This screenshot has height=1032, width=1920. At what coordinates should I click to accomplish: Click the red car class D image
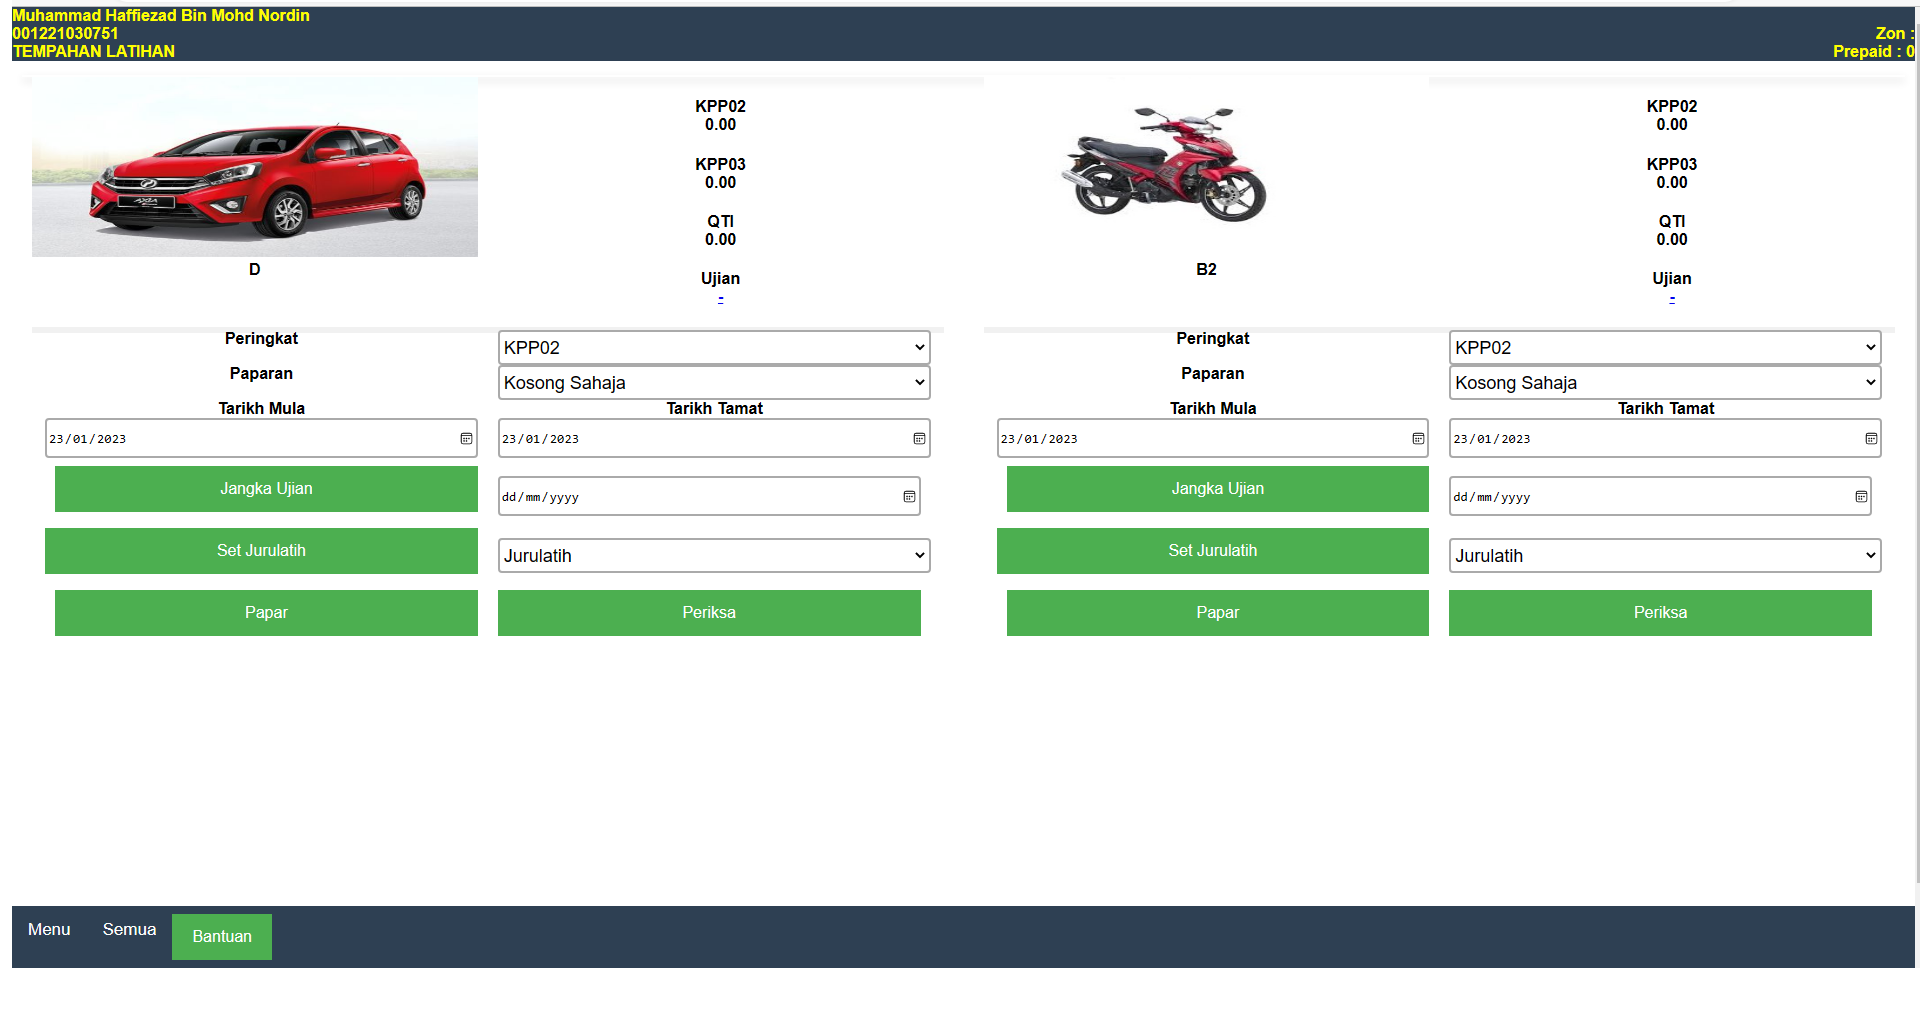coord(255,168)
